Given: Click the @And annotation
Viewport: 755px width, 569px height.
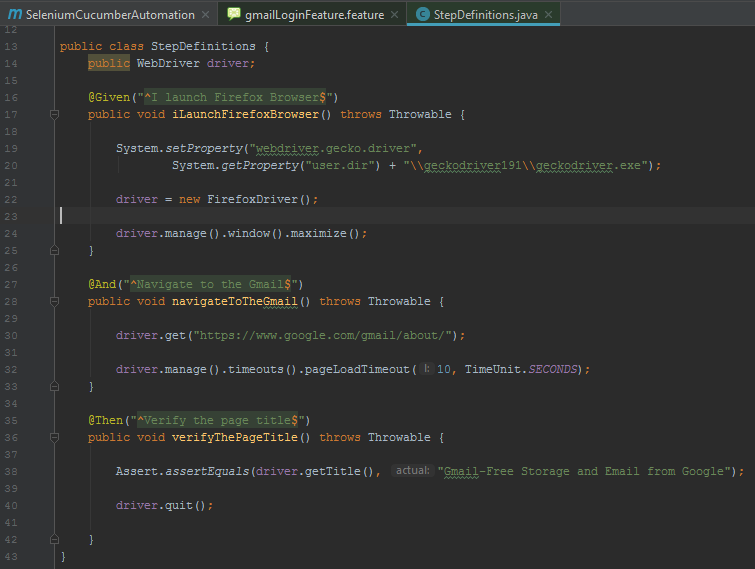Looking at the screenshot, I should tap(102, 284).
